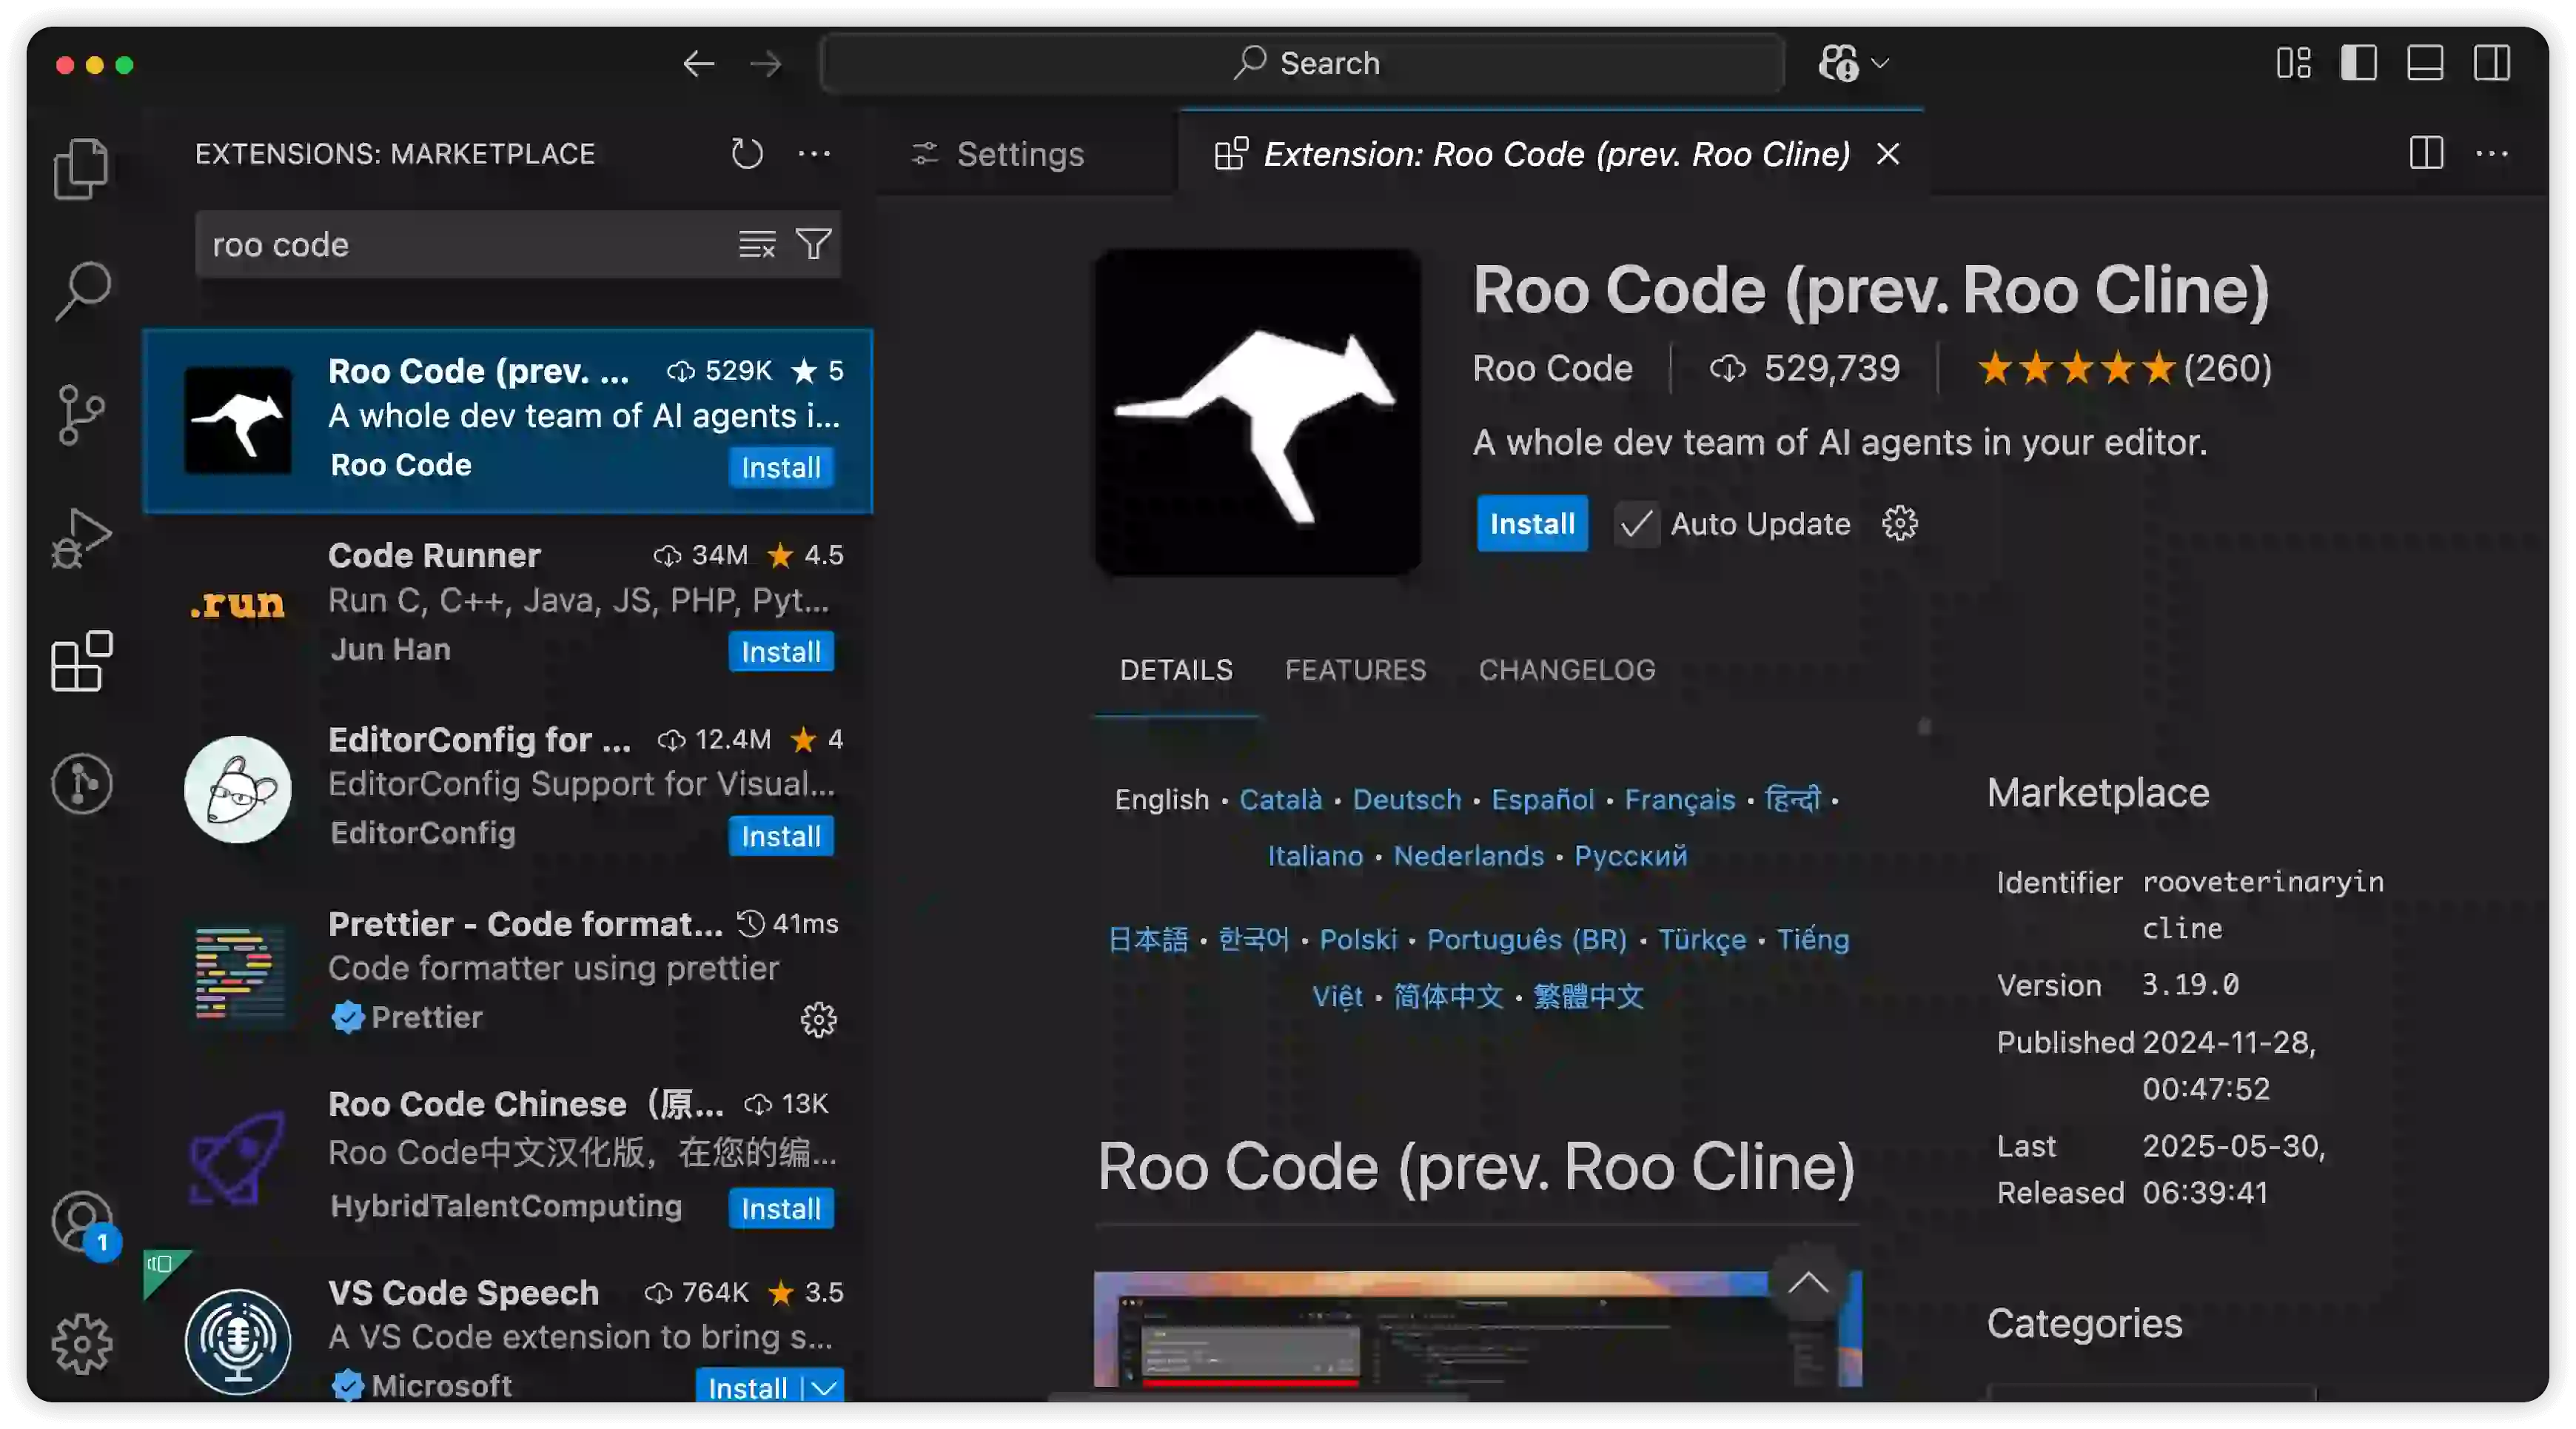Open editor More Actions ellipsis
2576x1429 pixels.
coord(2492,154)
